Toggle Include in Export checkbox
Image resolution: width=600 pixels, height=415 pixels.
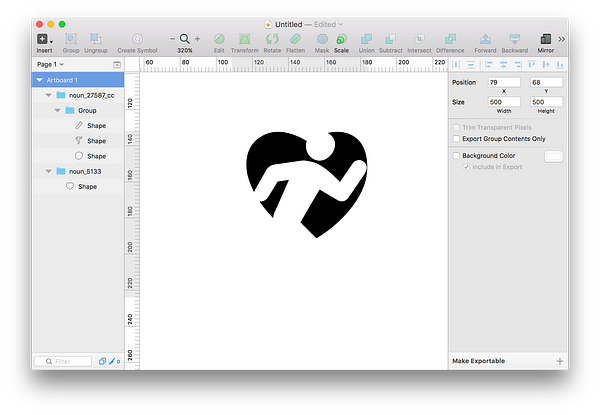(x=466, y=167)
